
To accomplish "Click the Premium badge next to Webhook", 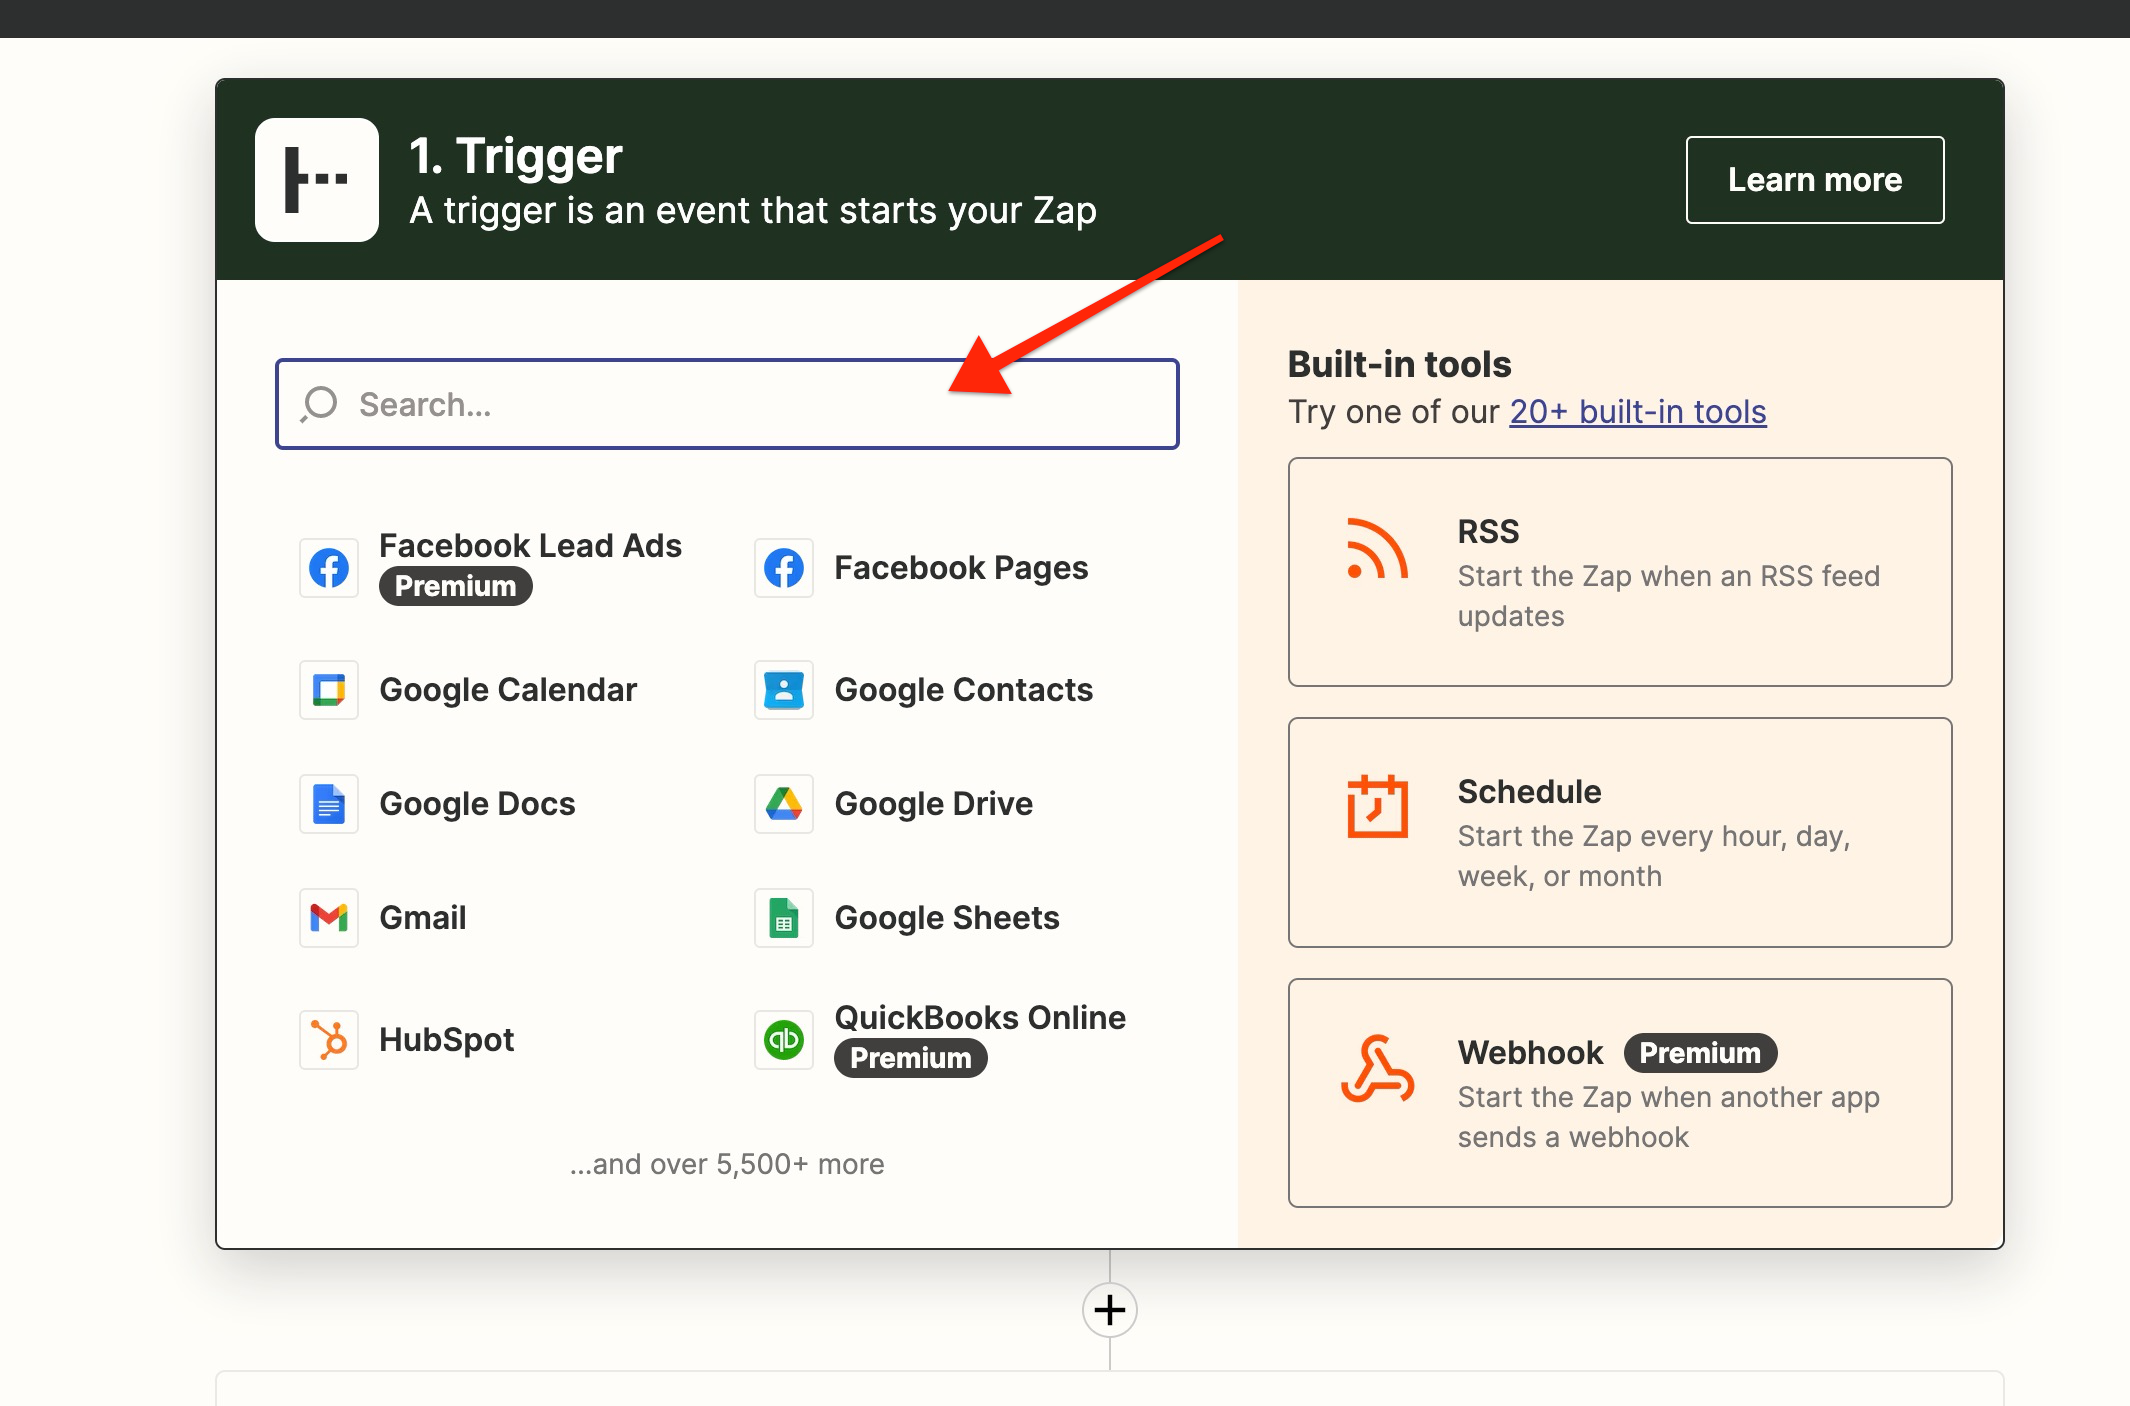I will pyautogui.click(x=1700, y=1053).
